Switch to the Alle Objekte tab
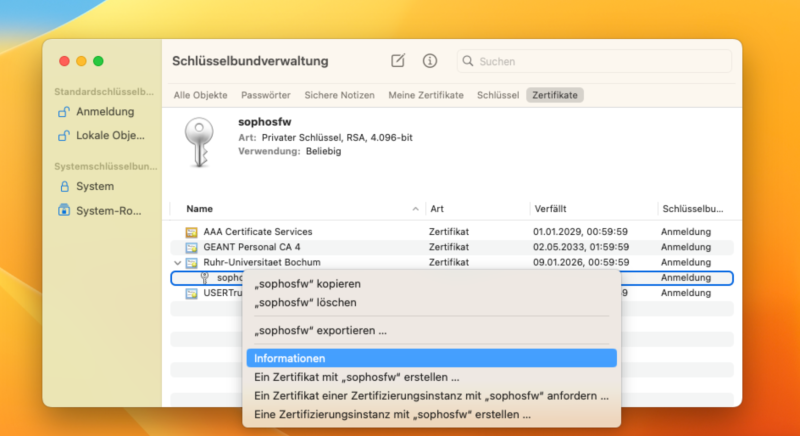Image resolution: width=800 pixels, height=436 pixels. coord(201,95)
